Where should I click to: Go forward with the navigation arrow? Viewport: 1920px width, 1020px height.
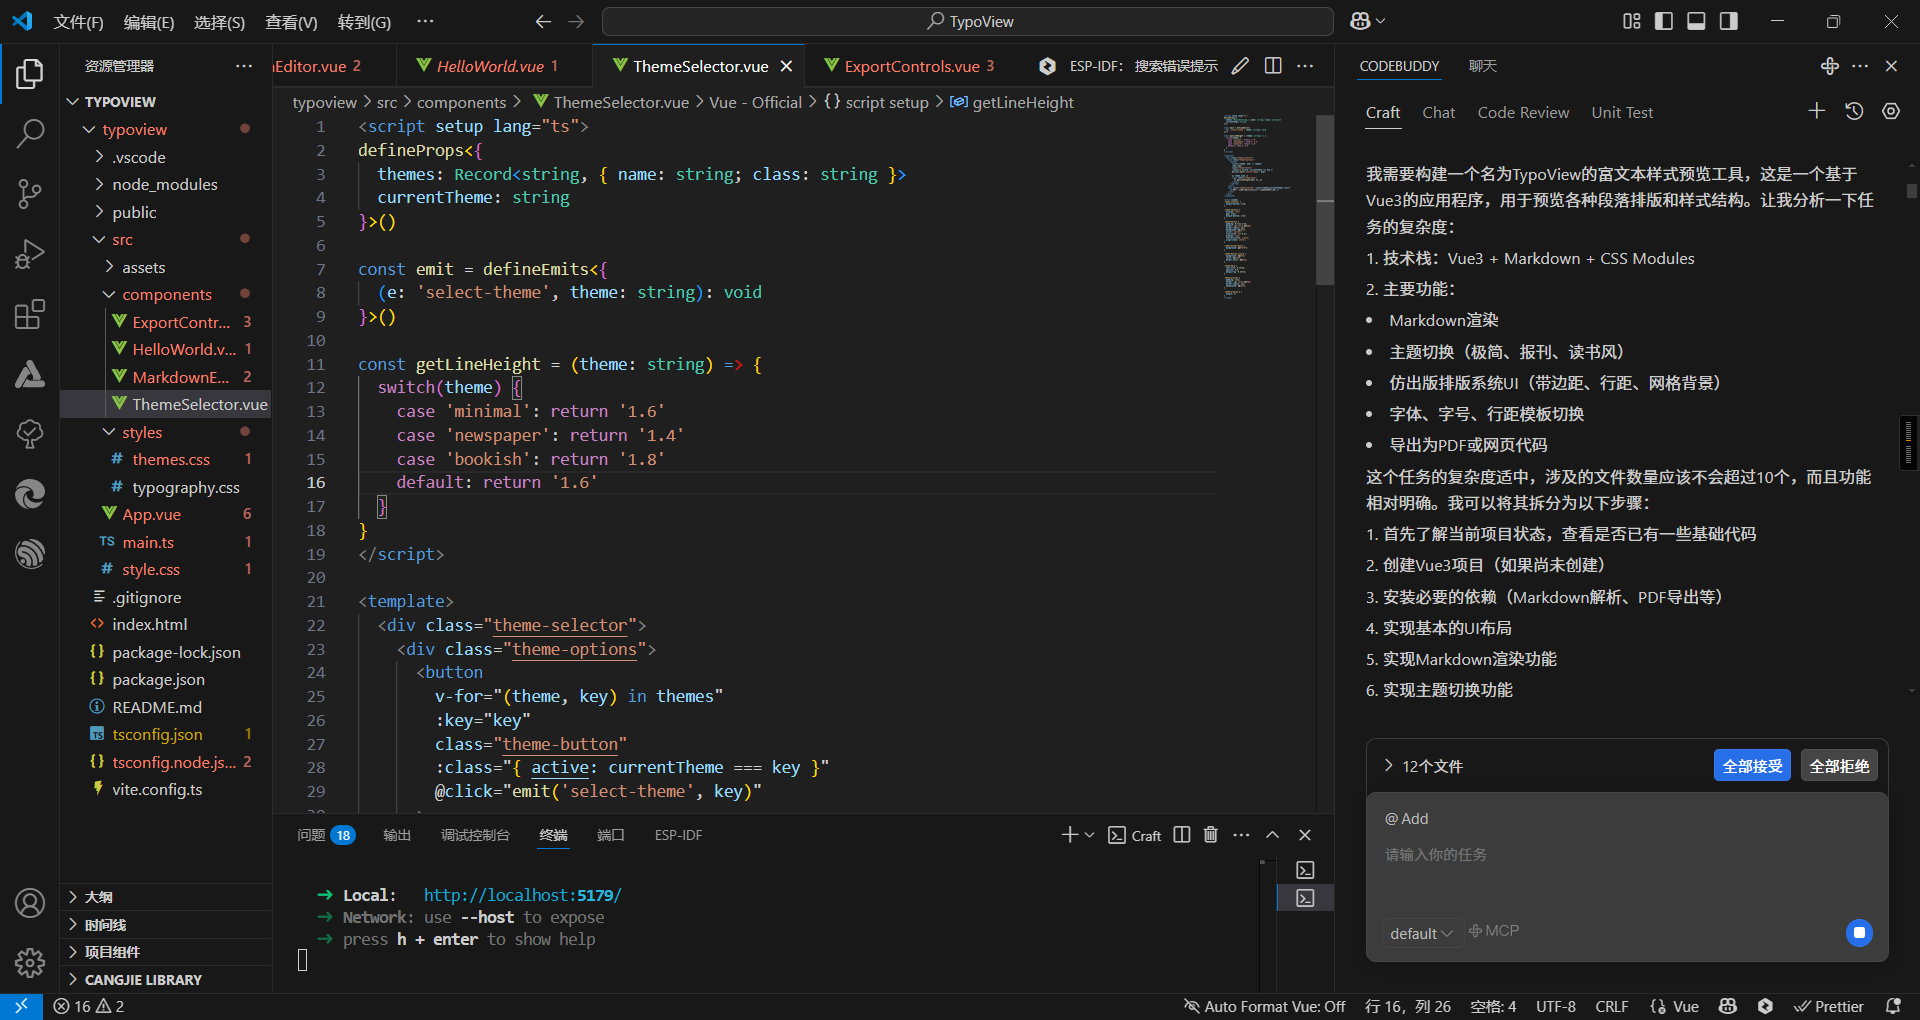(576, 21)
